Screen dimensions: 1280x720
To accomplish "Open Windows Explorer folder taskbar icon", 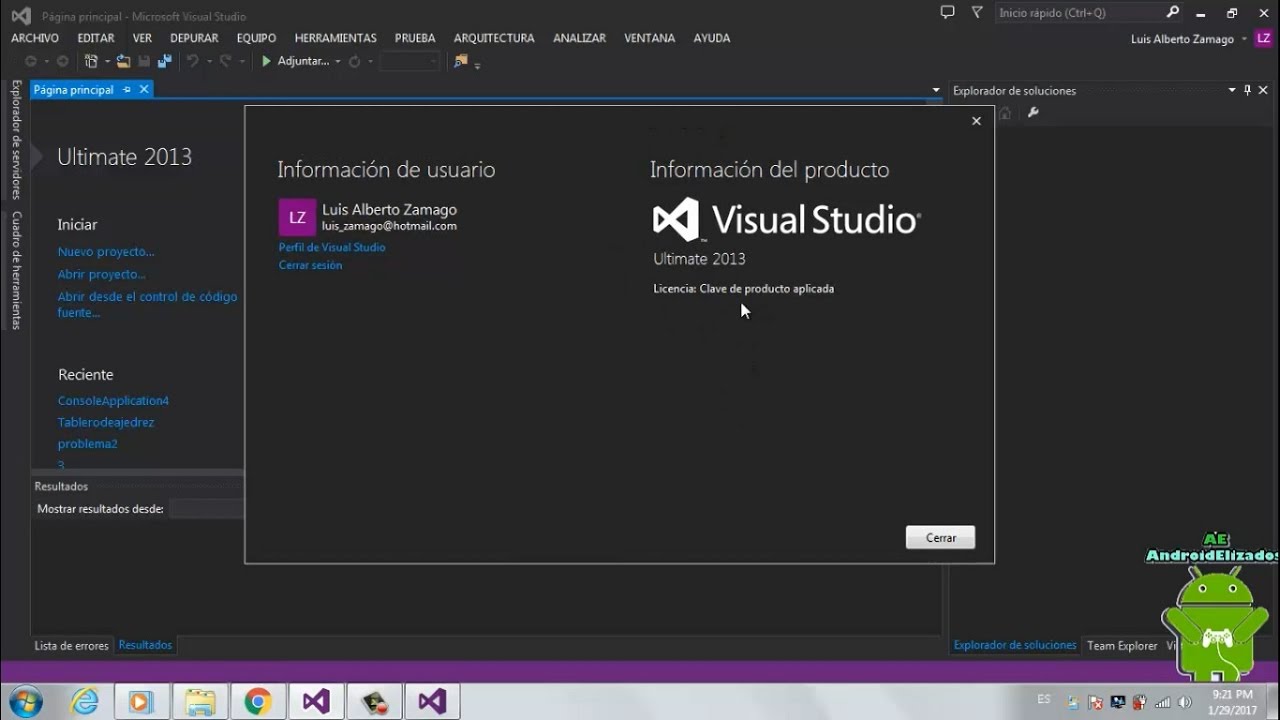I will pos(200,702).
